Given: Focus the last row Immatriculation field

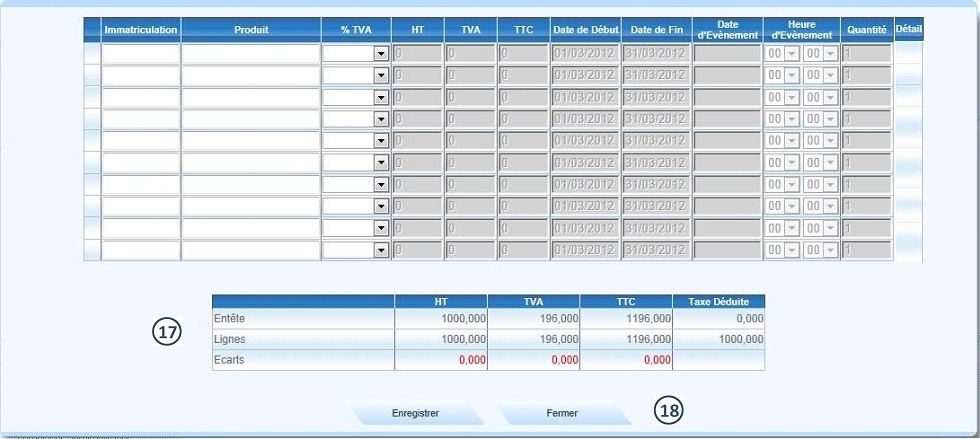Looking at the screenshot, I should point(141,251).
